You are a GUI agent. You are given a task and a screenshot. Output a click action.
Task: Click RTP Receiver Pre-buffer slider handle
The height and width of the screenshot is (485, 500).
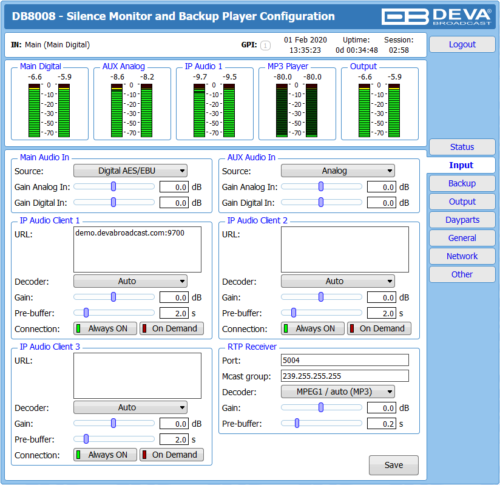click(x=297, y=423)
